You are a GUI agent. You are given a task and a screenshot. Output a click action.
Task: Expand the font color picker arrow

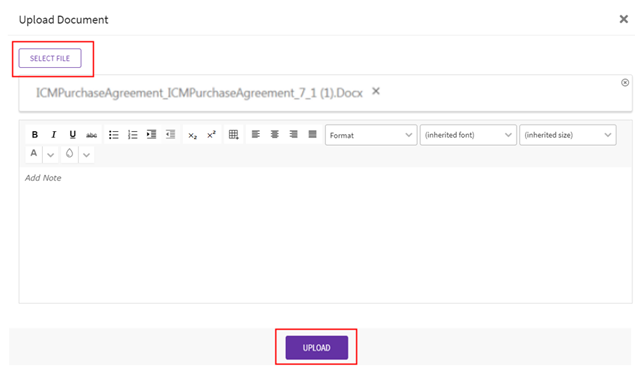[51, 154]
